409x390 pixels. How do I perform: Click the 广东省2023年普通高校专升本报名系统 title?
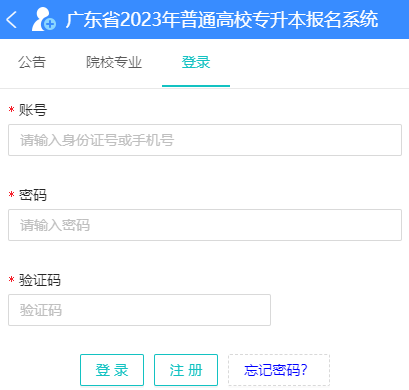coord(222,20)
